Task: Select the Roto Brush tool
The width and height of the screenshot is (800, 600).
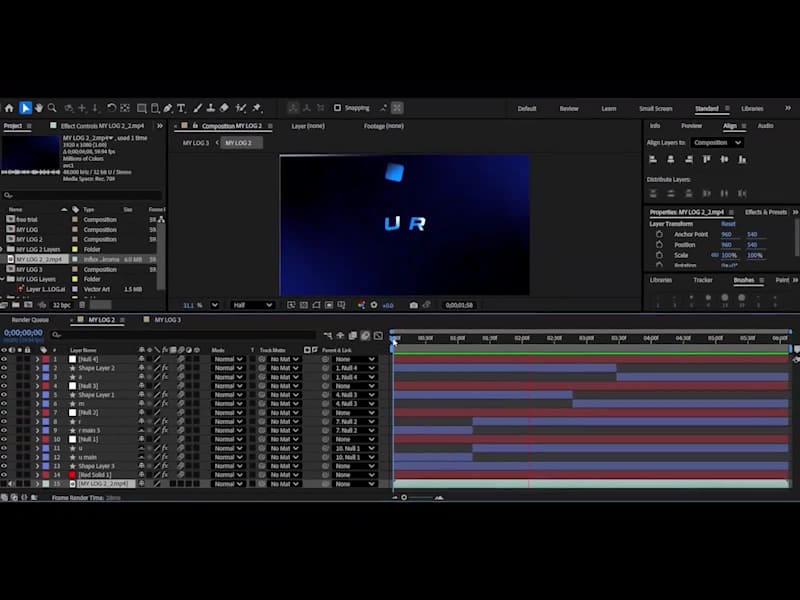Action: tap(241, 108)
